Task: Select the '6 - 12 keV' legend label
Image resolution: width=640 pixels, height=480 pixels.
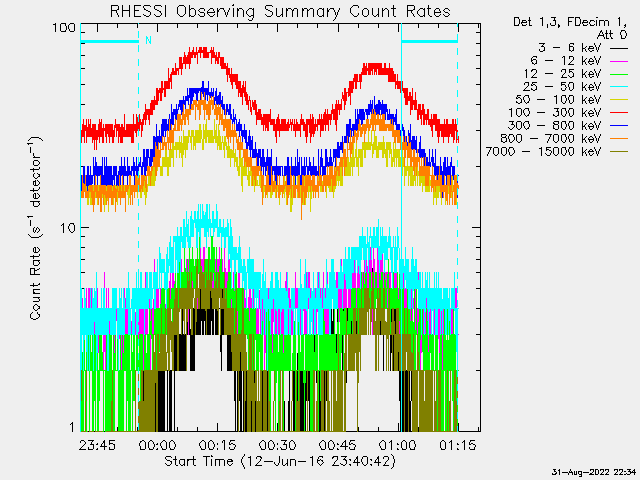Action: (566, 61)
